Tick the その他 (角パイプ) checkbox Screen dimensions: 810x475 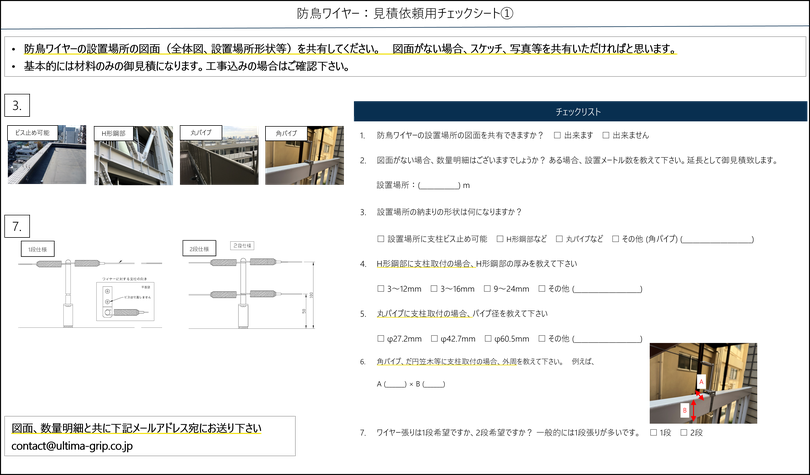tap(615, 239)
